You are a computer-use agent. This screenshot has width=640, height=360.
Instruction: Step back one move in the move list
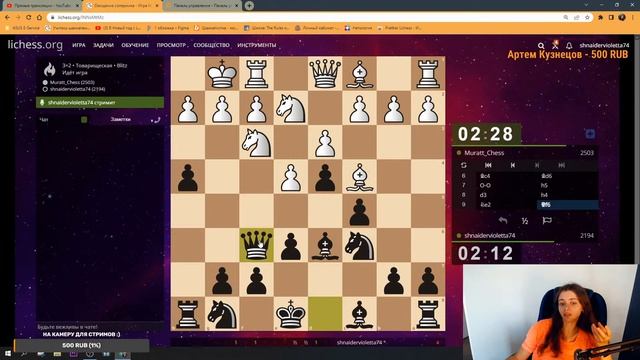pyautogui.click(x=513, y=165)
